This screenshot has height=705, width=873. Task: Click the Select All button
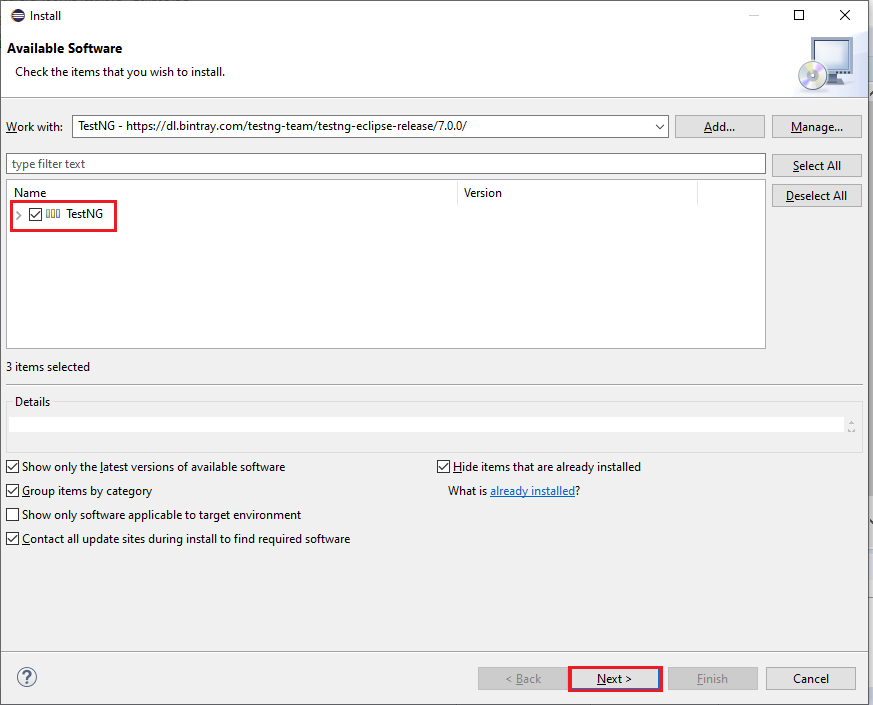817,165
